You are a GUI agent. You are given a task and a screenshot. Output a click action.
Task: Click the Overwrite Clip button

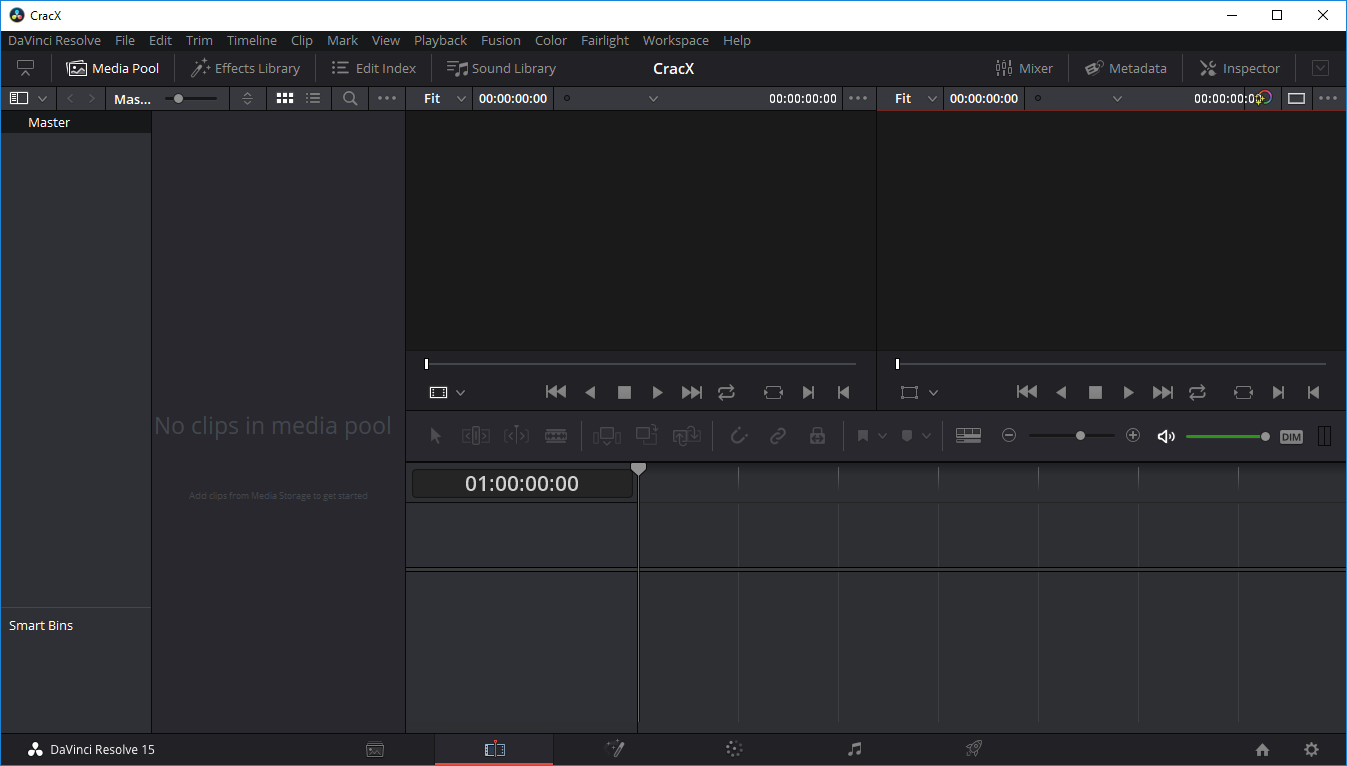[x=646, y=435]
